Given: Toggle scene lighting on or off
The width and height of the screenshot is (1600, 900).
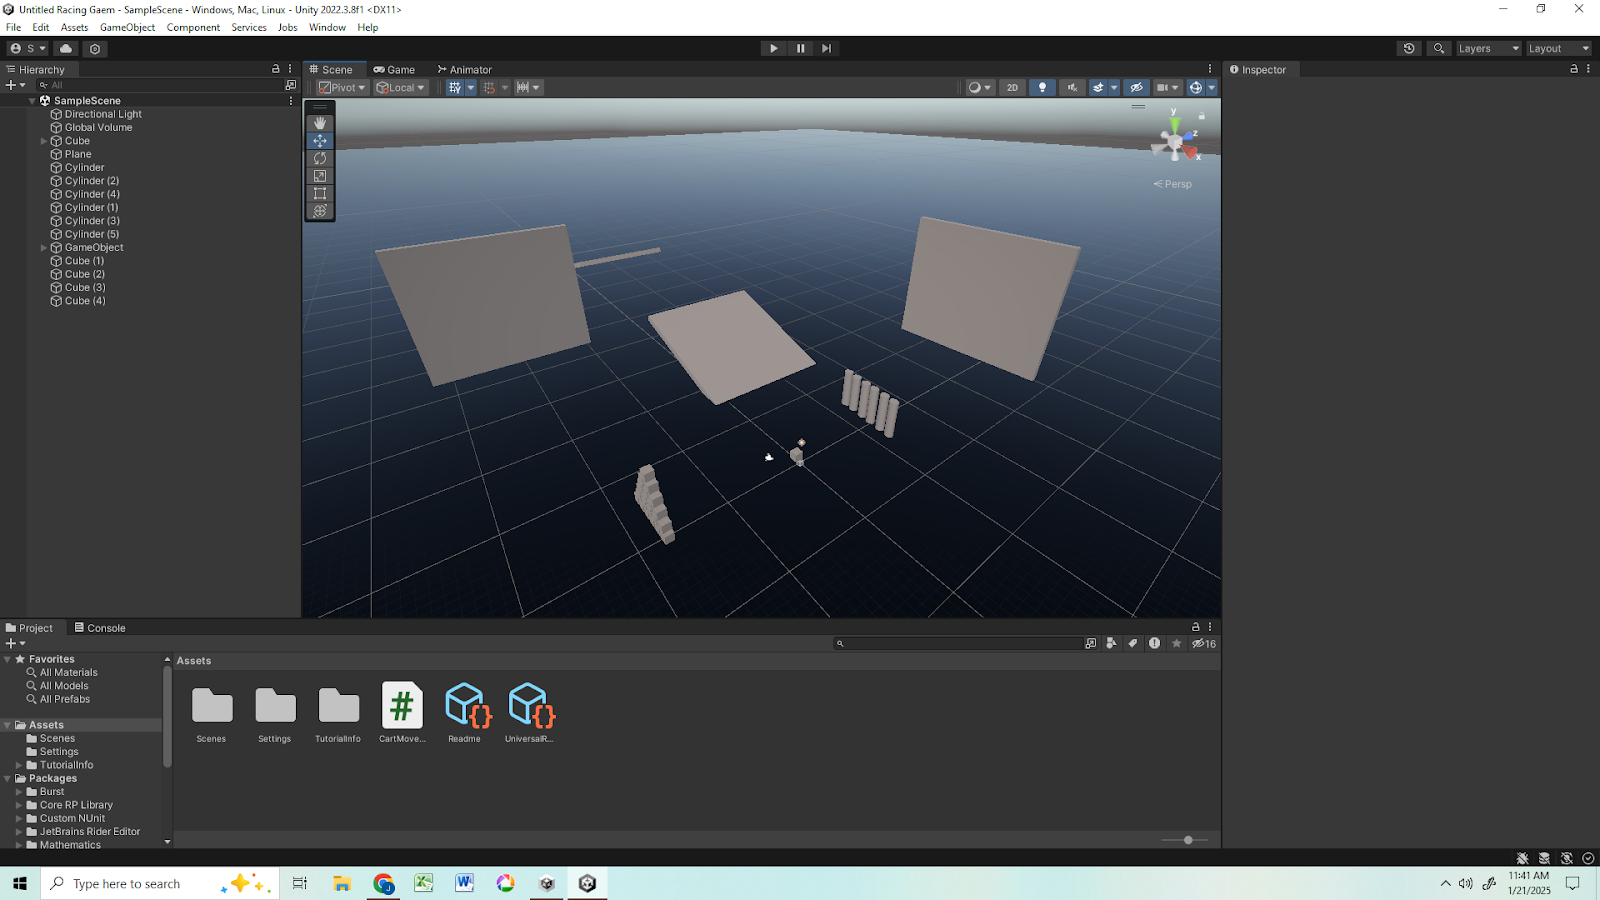Looking at the screenshot, I should [1042, 88].
